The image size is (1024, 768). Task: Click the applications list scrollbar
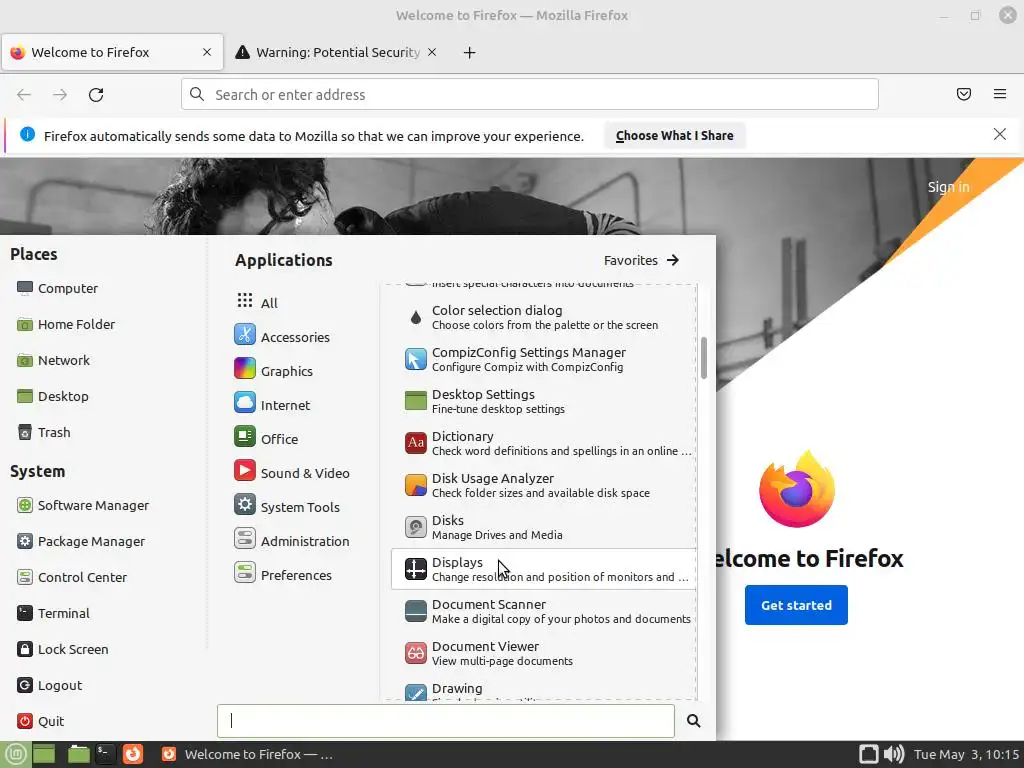pyautogui.click(x=703, y=358)
